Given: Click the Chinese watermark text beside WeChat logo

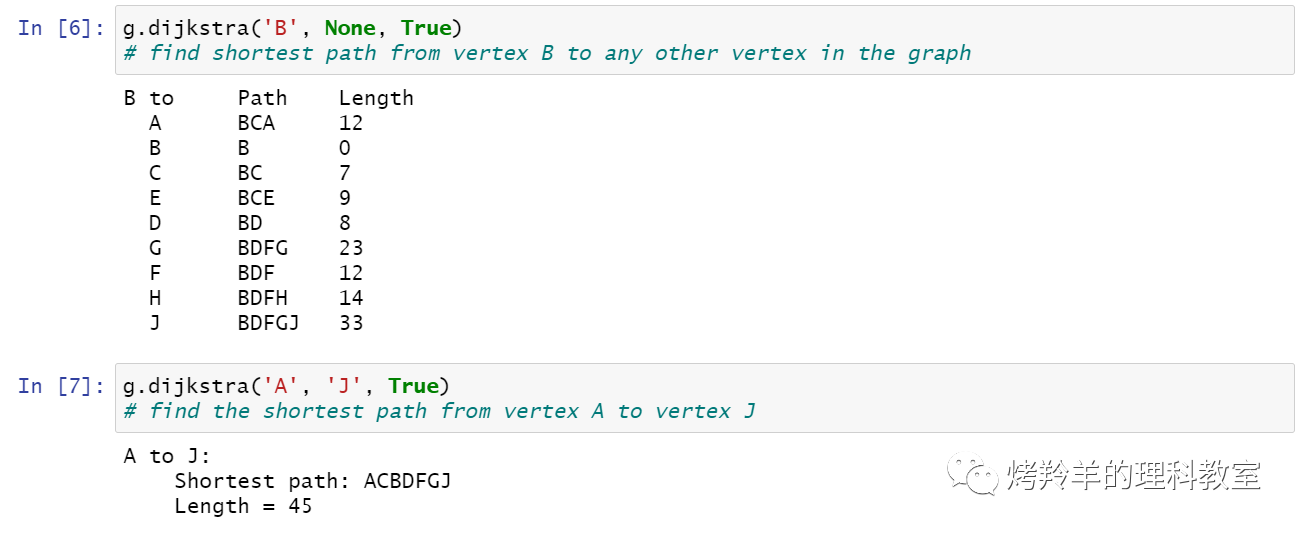Looking at the screenshot, I should point(1133,475).
